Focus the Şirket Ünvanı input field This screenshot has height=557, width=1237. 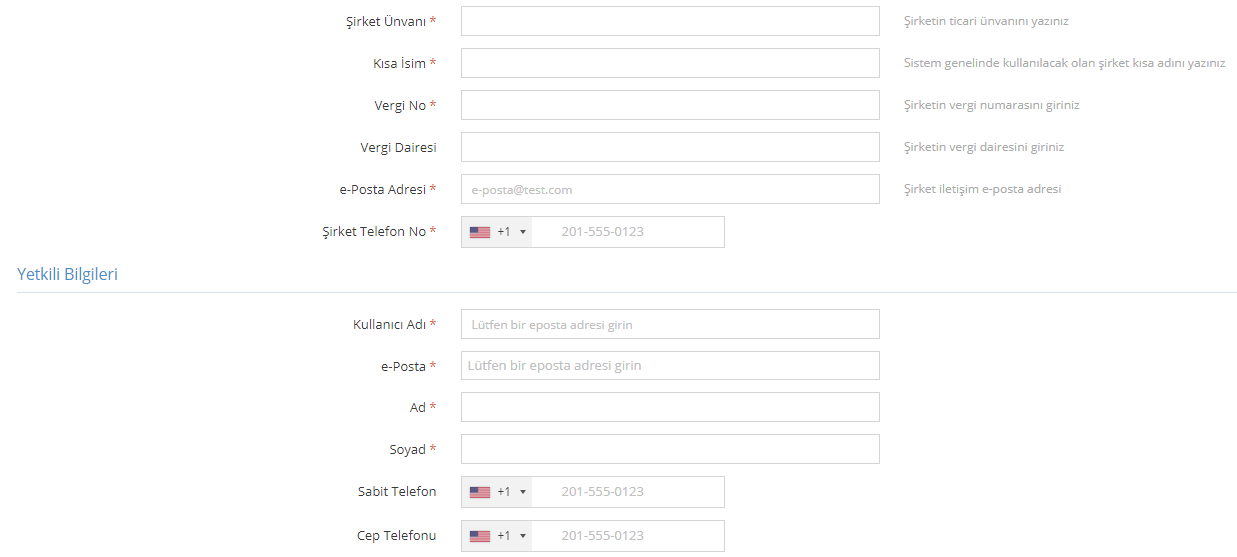tap(670, 21)
